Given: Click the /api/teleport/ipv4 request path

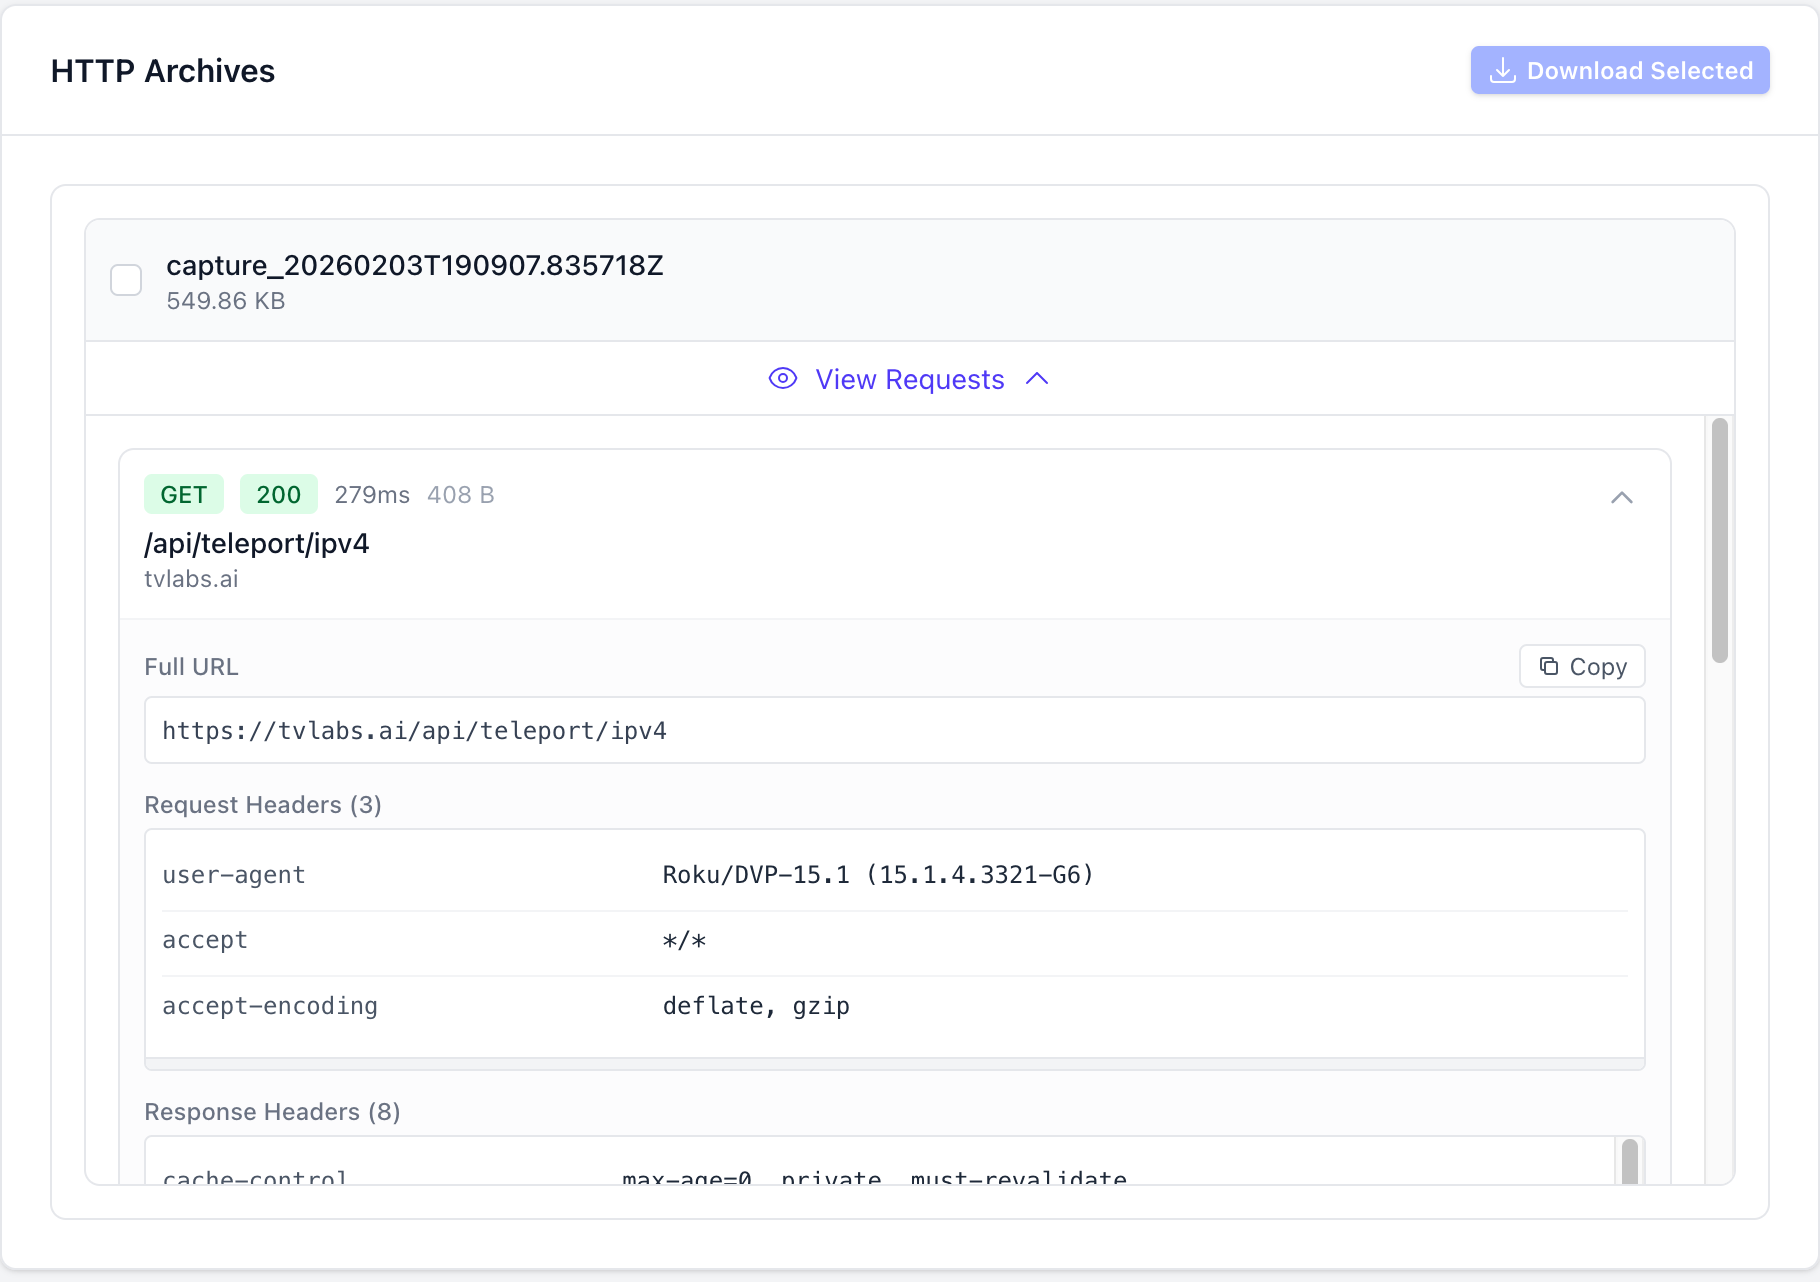Looking at the screenshot, I should [257, 544].
